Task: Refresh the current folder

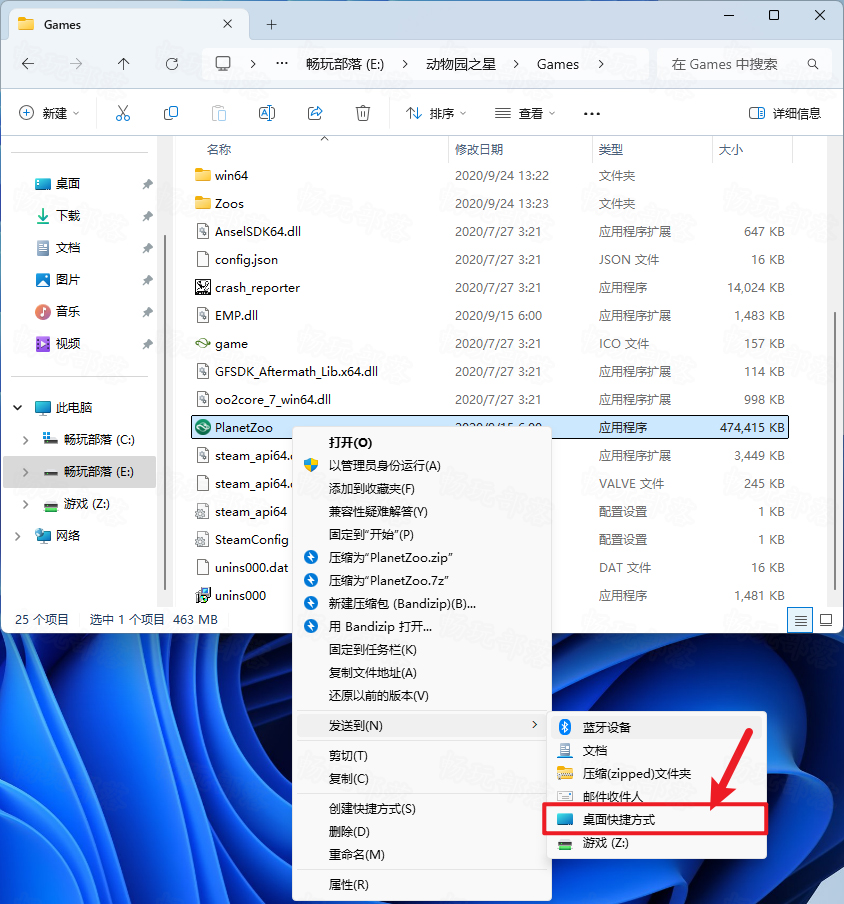Action: (172, 64)
